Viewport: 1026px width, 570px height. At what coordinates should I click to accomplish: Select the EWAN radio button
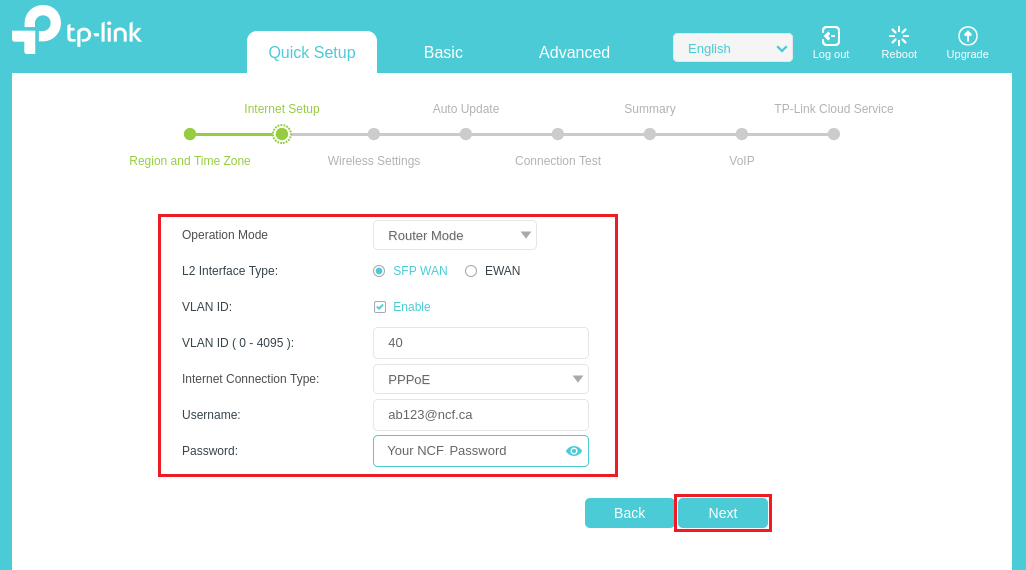point(471,271)
